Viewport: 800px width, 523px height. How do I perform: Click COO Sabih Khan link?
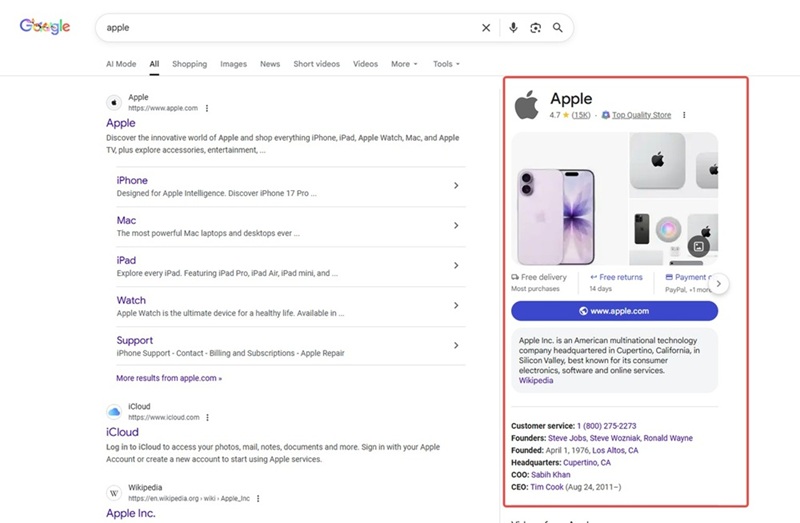click(x=551, y=475)
